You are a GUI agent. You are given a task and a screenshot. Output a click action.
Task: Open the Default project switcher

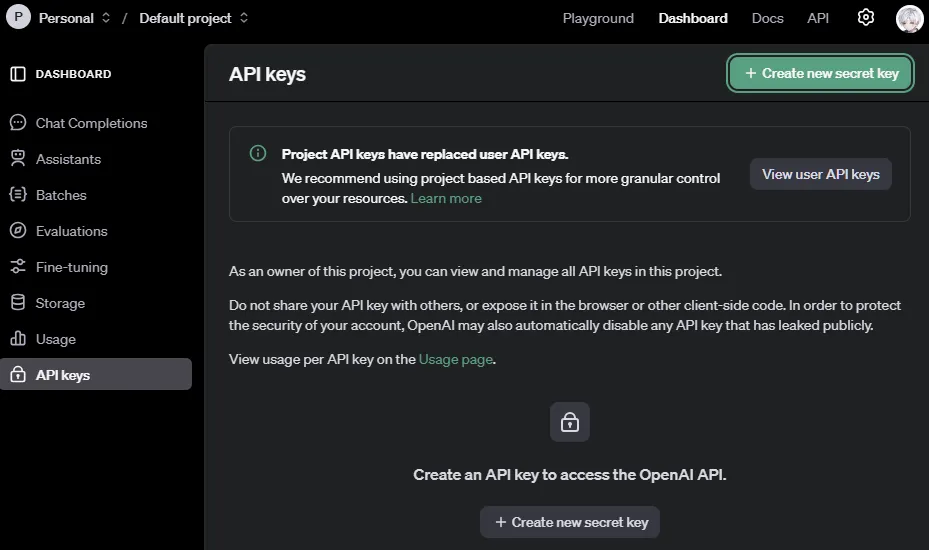194,18
